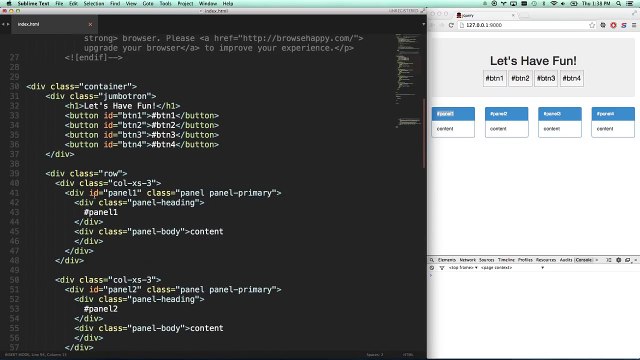Screen dimensions: 640x360
Task: Clear the console with the clear icon
Action: (432, 268)
